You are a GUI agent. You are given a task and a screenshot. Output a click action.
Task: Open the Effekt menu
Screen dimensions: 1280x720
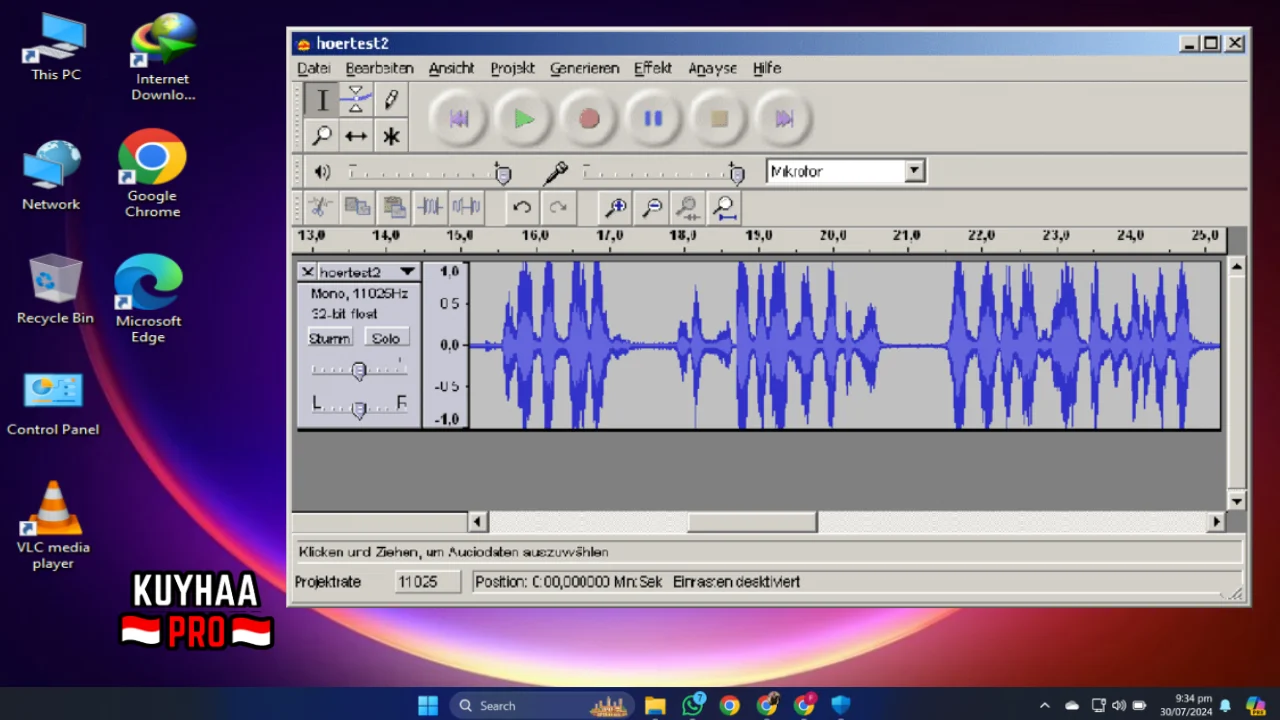pos(652,68)
